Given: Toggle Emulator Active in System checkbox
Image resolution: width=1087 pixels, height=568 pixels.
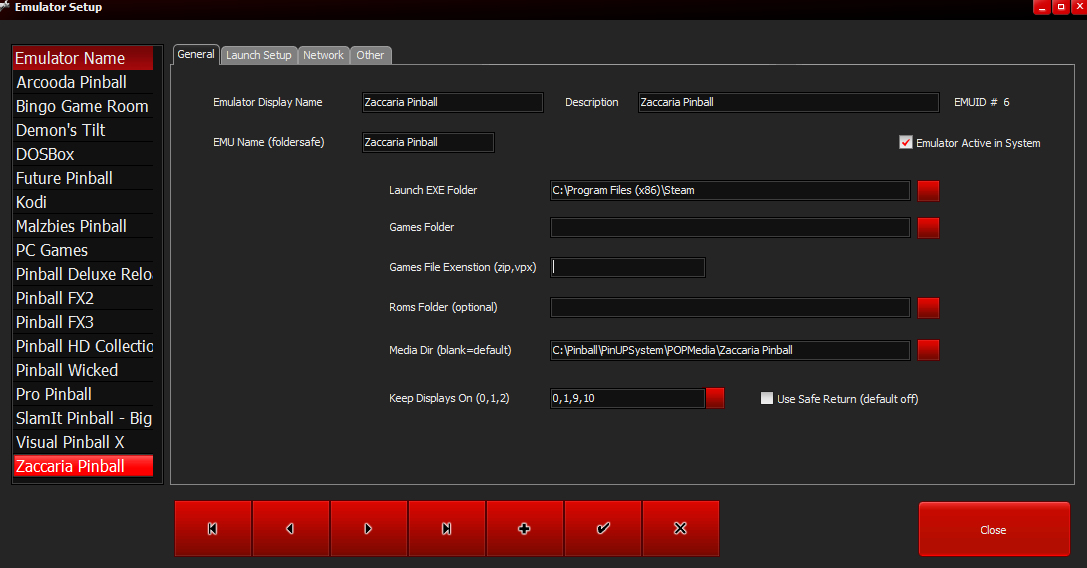Looking at the screenshot, I should pos(906,143).
